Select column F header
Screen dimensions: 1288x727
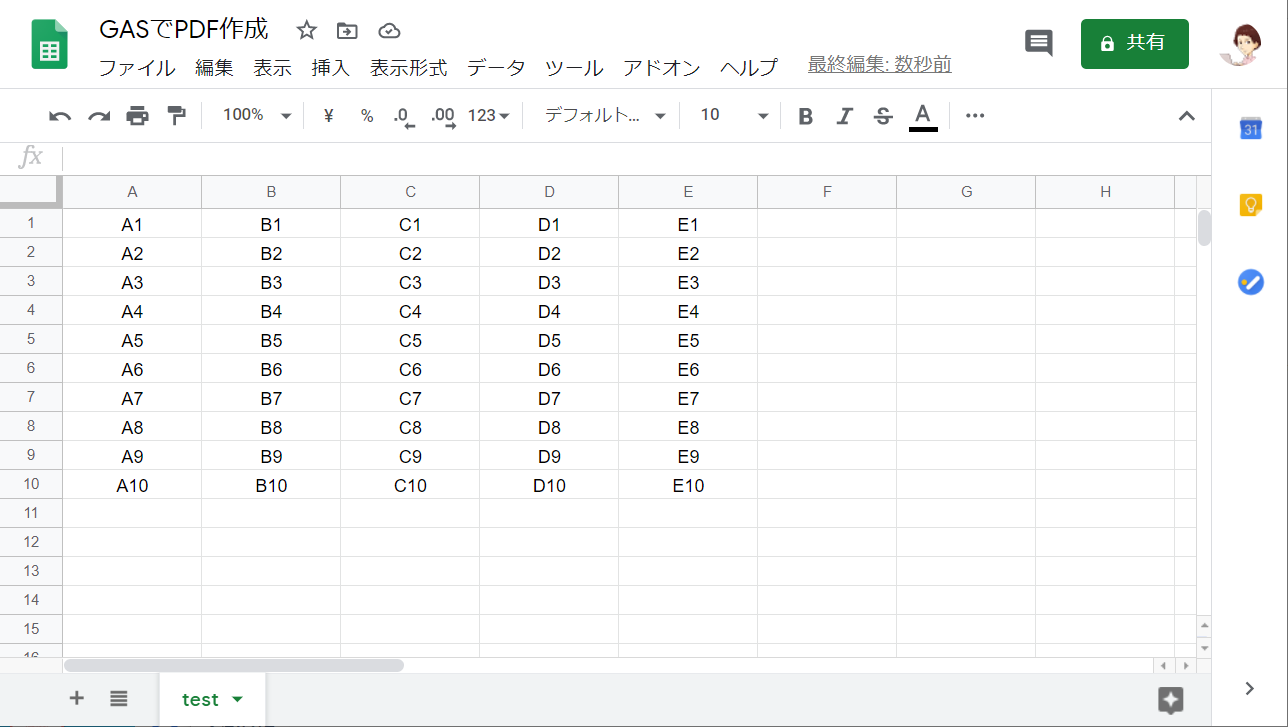(827, 192)
